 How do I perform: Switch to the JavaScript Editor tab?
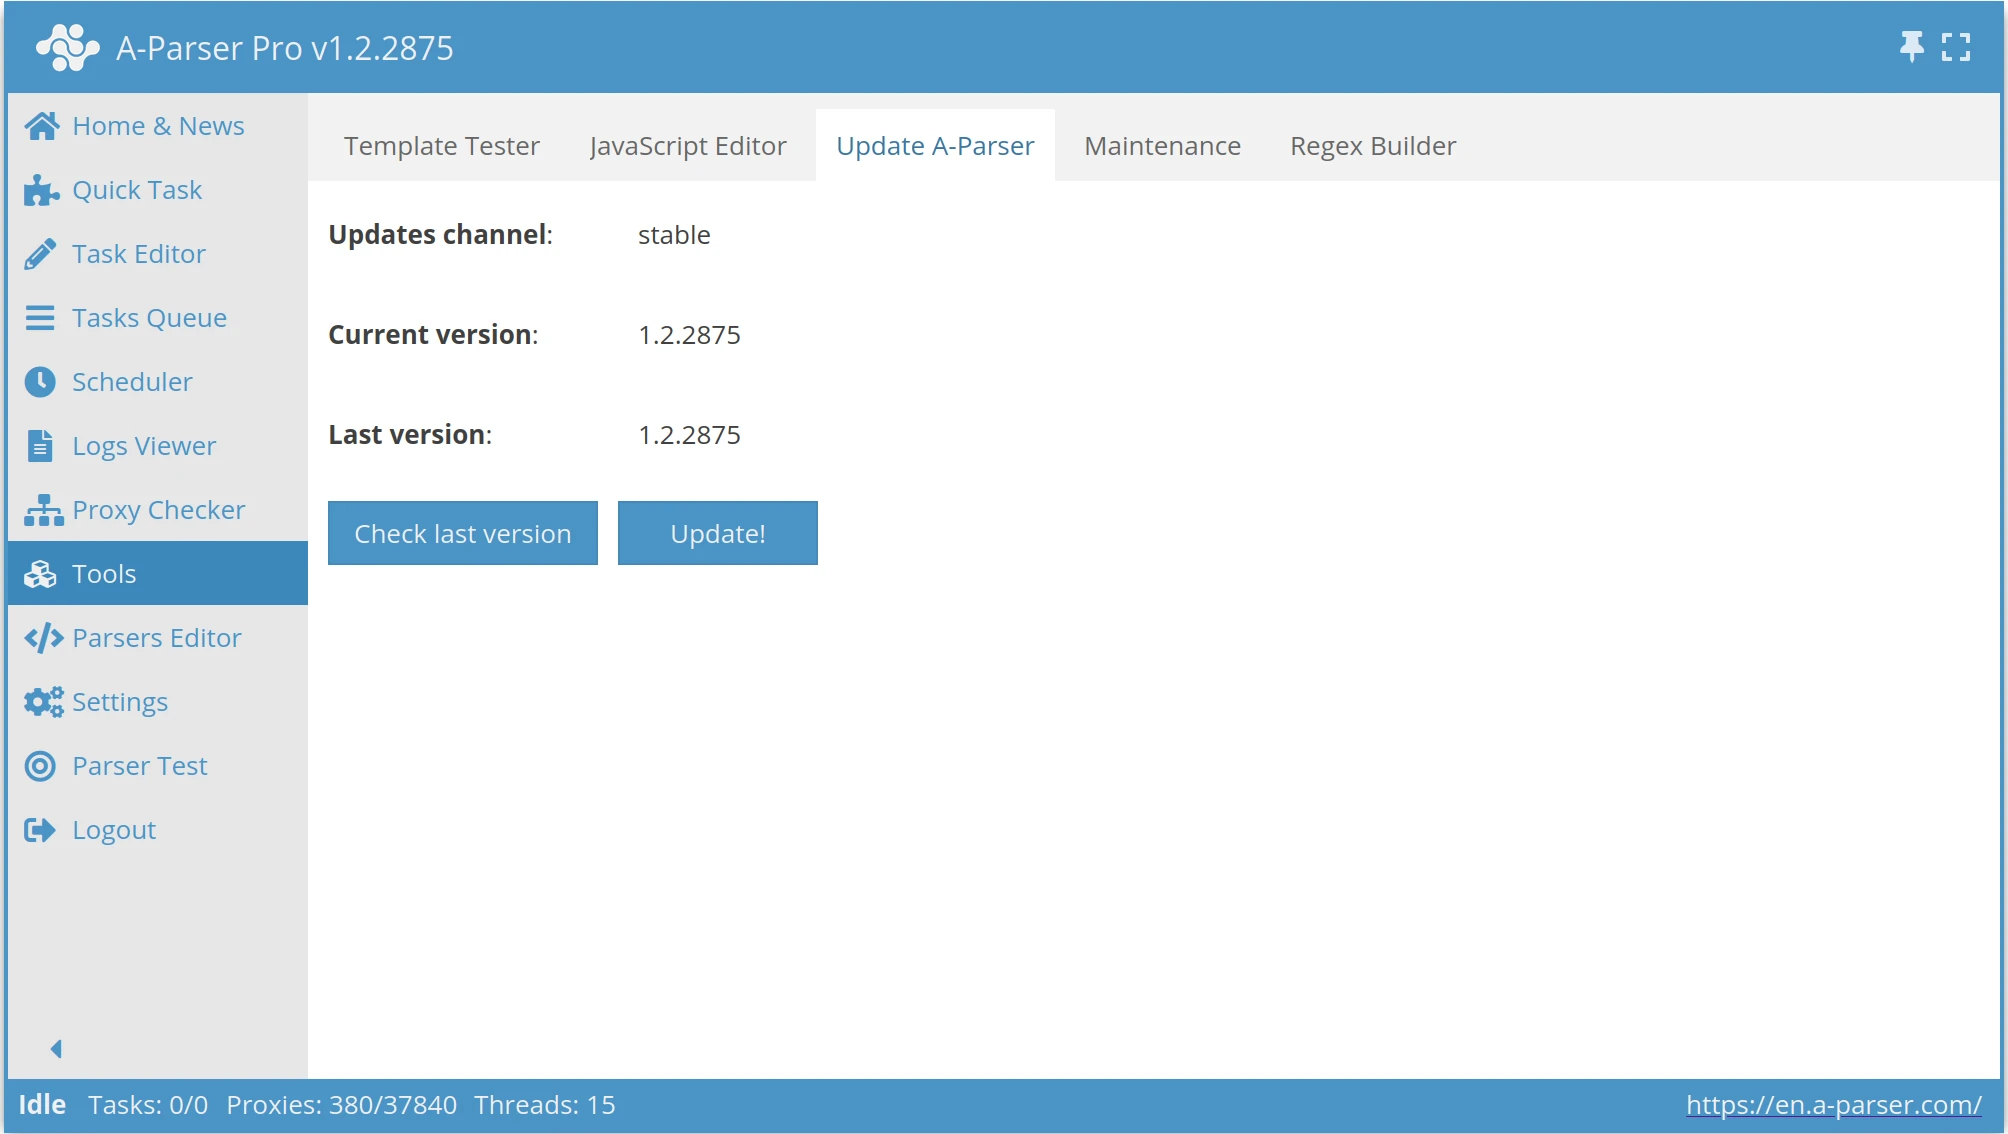pos(688,145)
